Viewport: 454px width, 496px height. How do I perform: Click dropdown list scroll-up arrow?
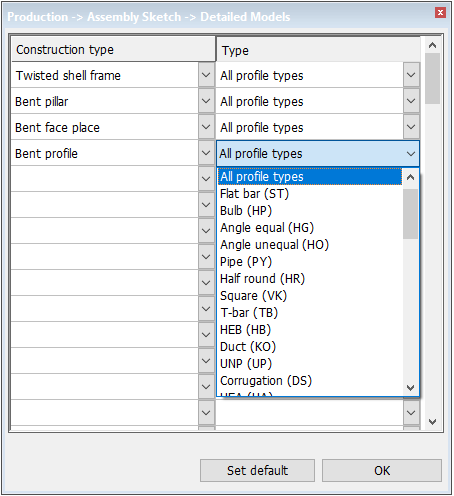click(410, 177)
